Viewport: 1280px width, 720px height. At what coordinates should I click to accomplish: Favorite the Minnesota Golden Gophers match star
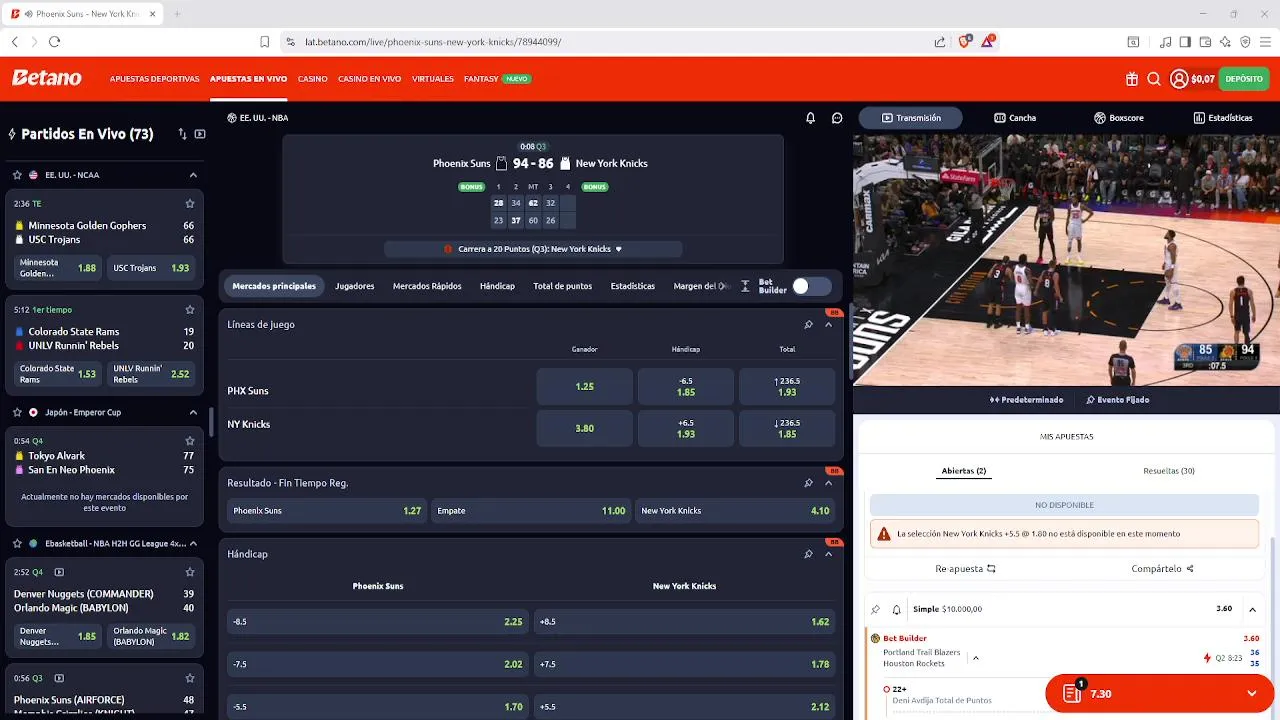189,203
